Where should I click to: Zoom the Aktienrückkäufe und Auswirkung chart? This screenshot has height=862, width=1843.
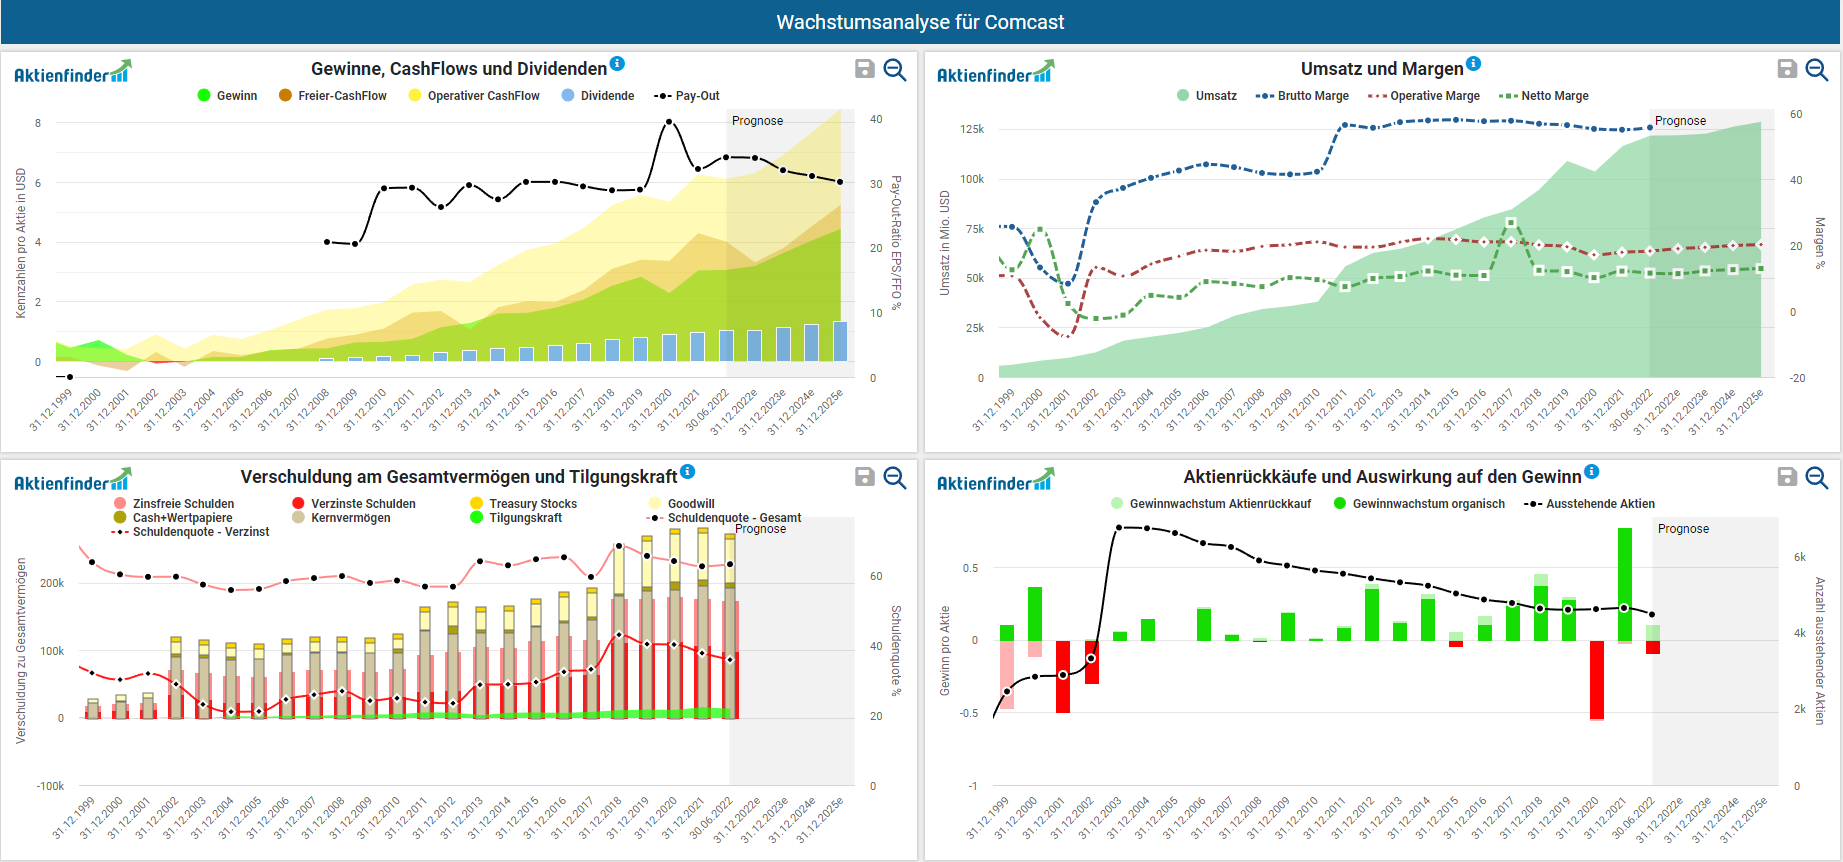click(1817, 477)
